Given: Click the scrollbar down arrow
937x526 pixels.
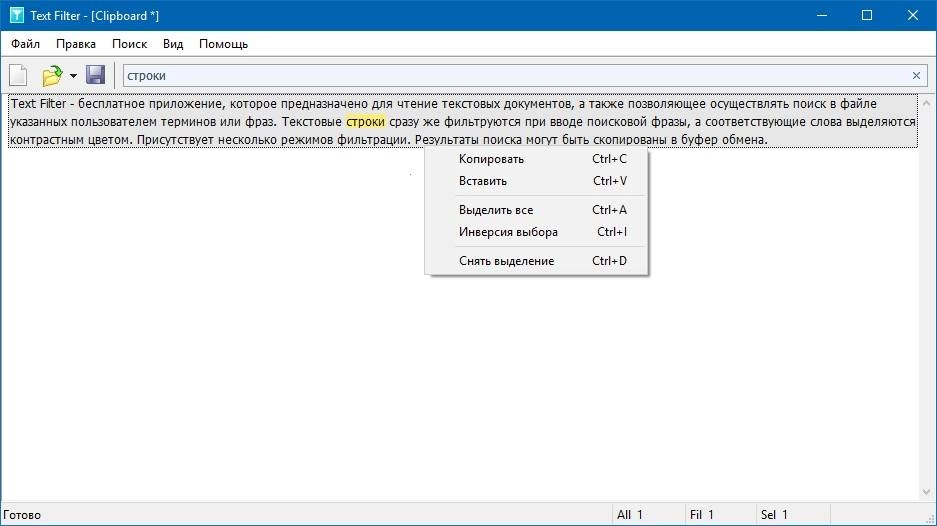Looking at the screenshot, I should coord(926,493).
